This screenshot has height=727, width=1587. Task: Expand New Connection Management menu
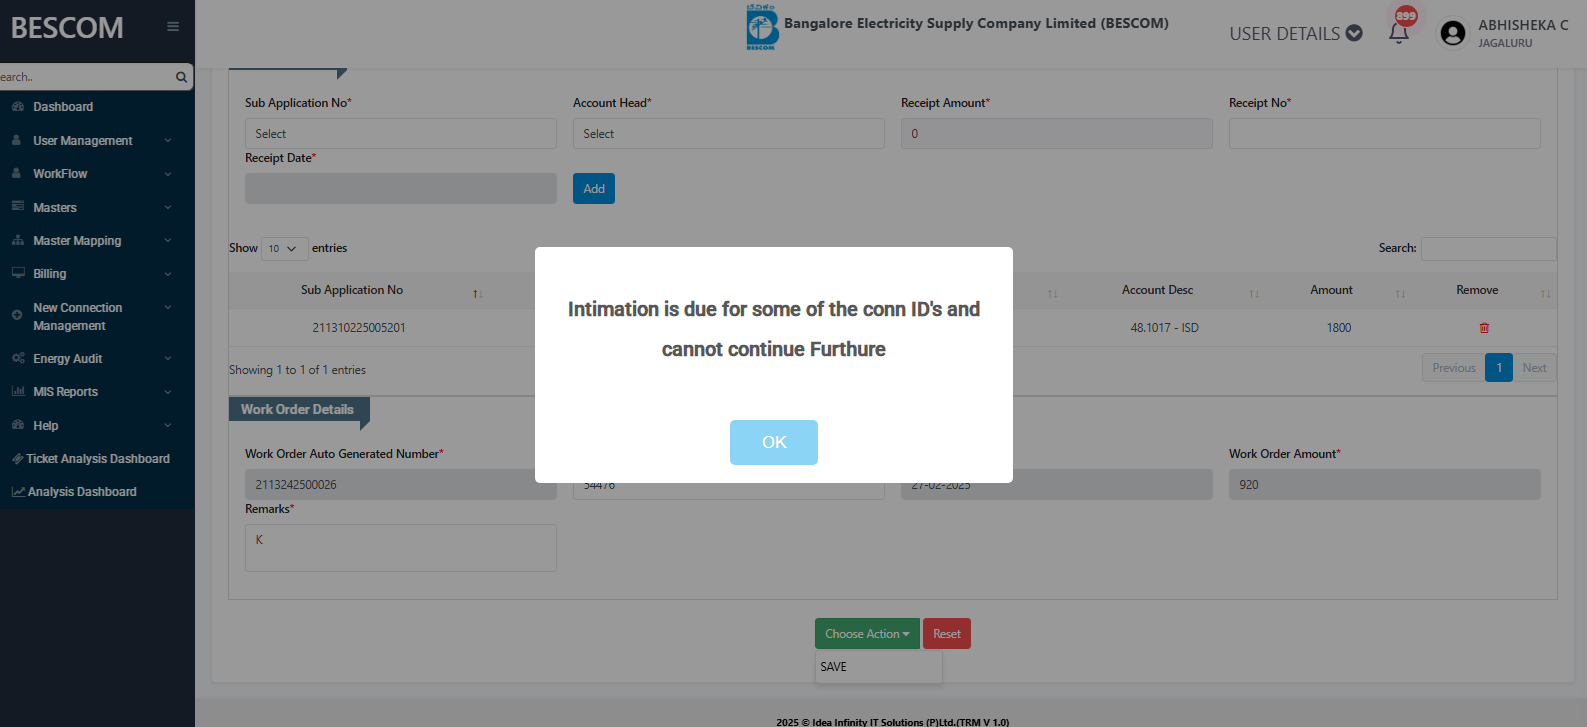pos(97,317)
